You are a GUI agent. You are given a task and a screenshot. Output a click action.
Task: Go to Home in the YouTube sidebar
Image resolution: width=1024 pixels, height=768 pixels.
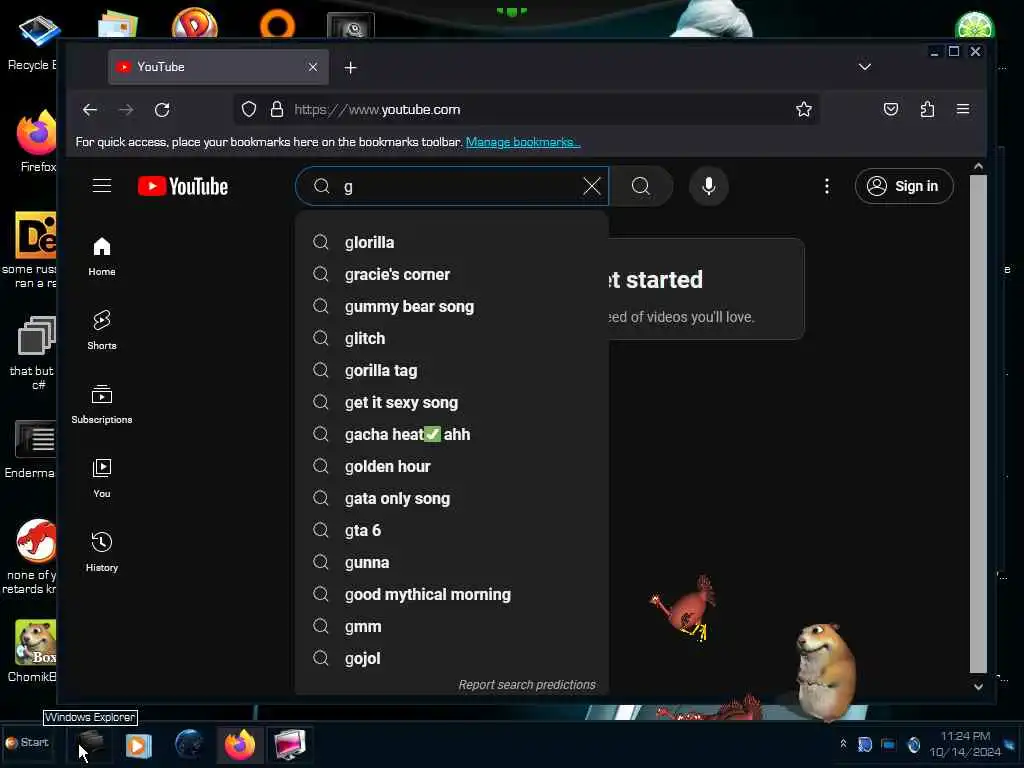coord(102,256)
